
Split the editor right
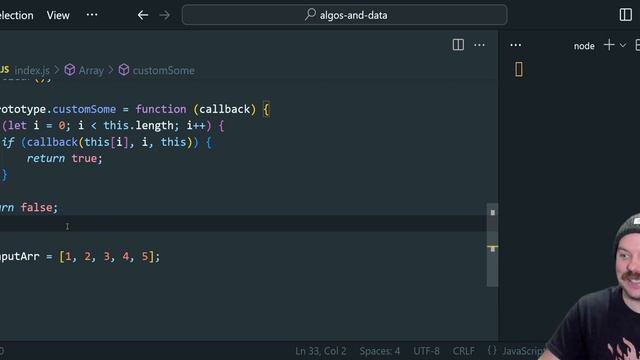pyautogui.click(x=458, y=45)
